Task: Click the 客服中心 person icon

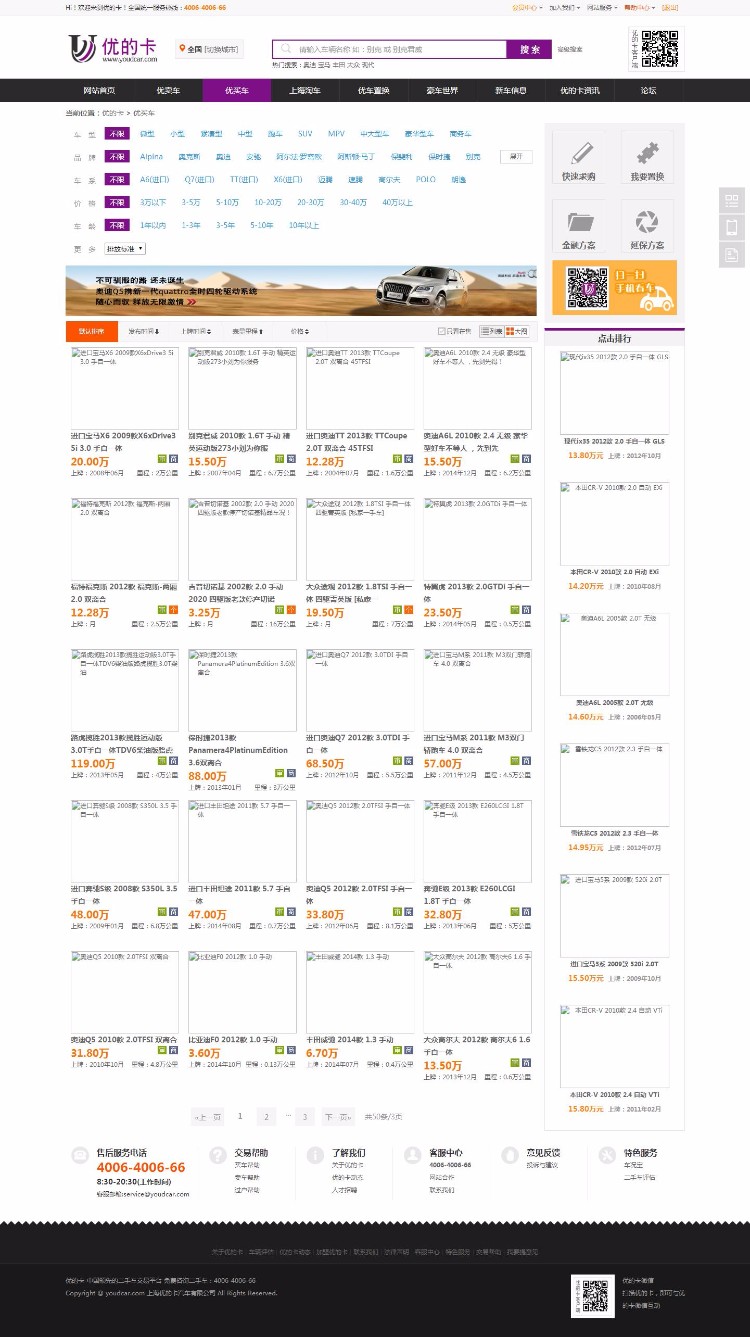Action: click(x=413, y=1155)
